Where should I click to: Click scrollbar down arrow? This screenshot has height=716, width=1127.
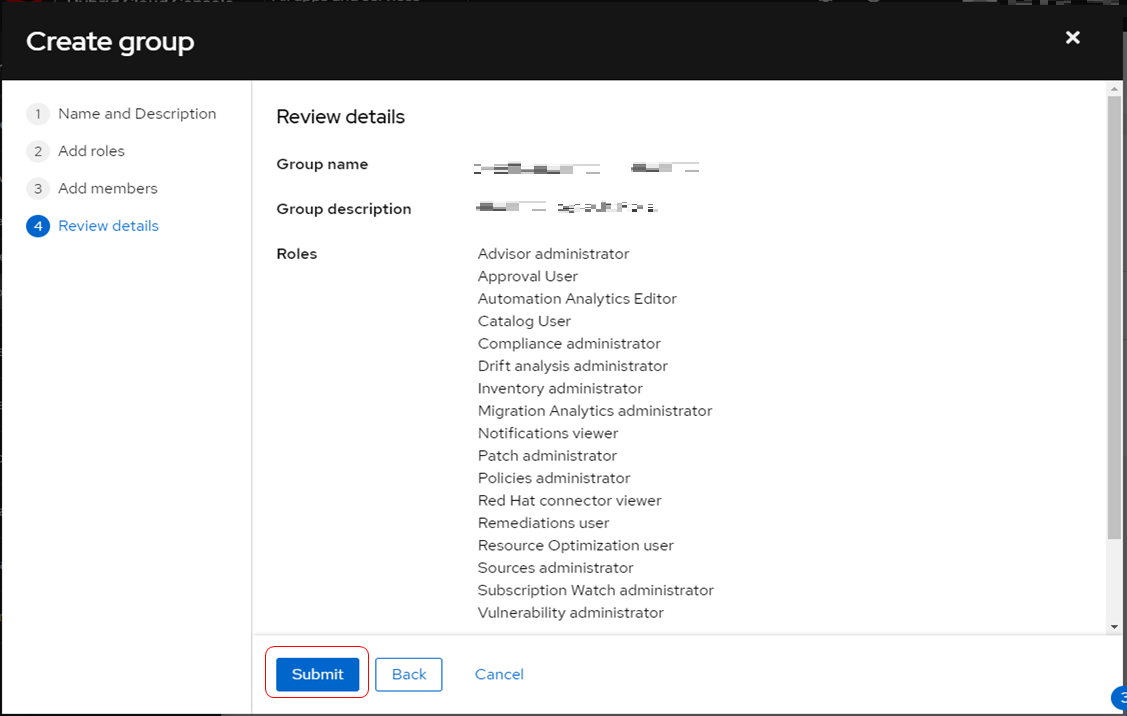pyautogui.click(x=1114, y=627)
